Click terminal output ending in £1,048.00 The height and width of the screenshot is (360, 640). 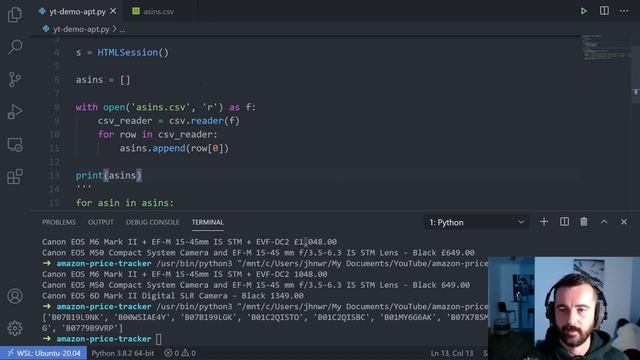pos(189,242)
